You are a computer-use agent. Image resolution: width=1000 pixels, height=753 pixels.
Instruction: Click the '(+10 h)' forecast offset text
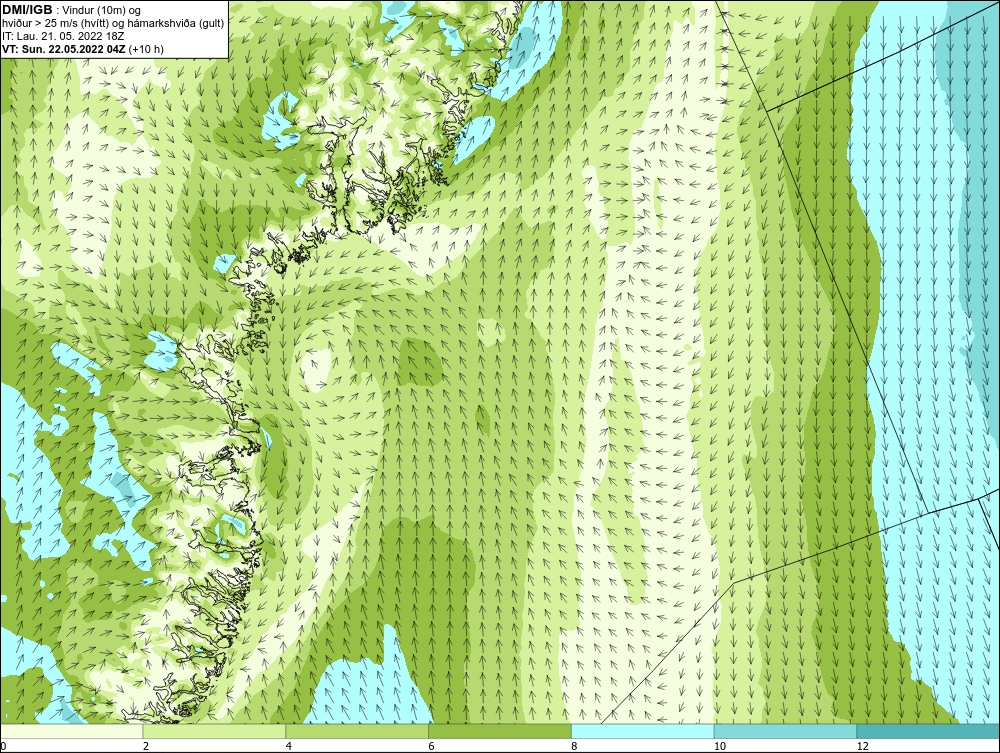[146, 49]
